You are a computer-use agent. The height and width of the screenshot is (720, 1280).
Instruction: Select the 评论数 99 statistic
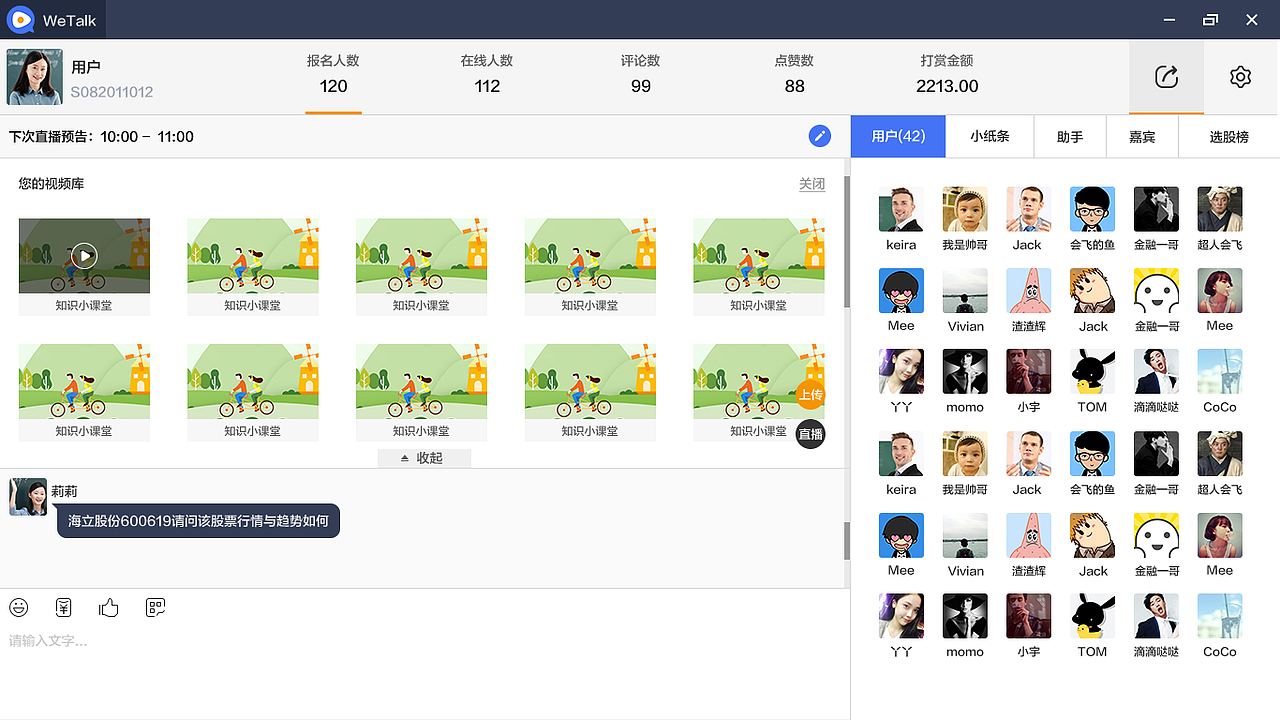click(641, 75)
